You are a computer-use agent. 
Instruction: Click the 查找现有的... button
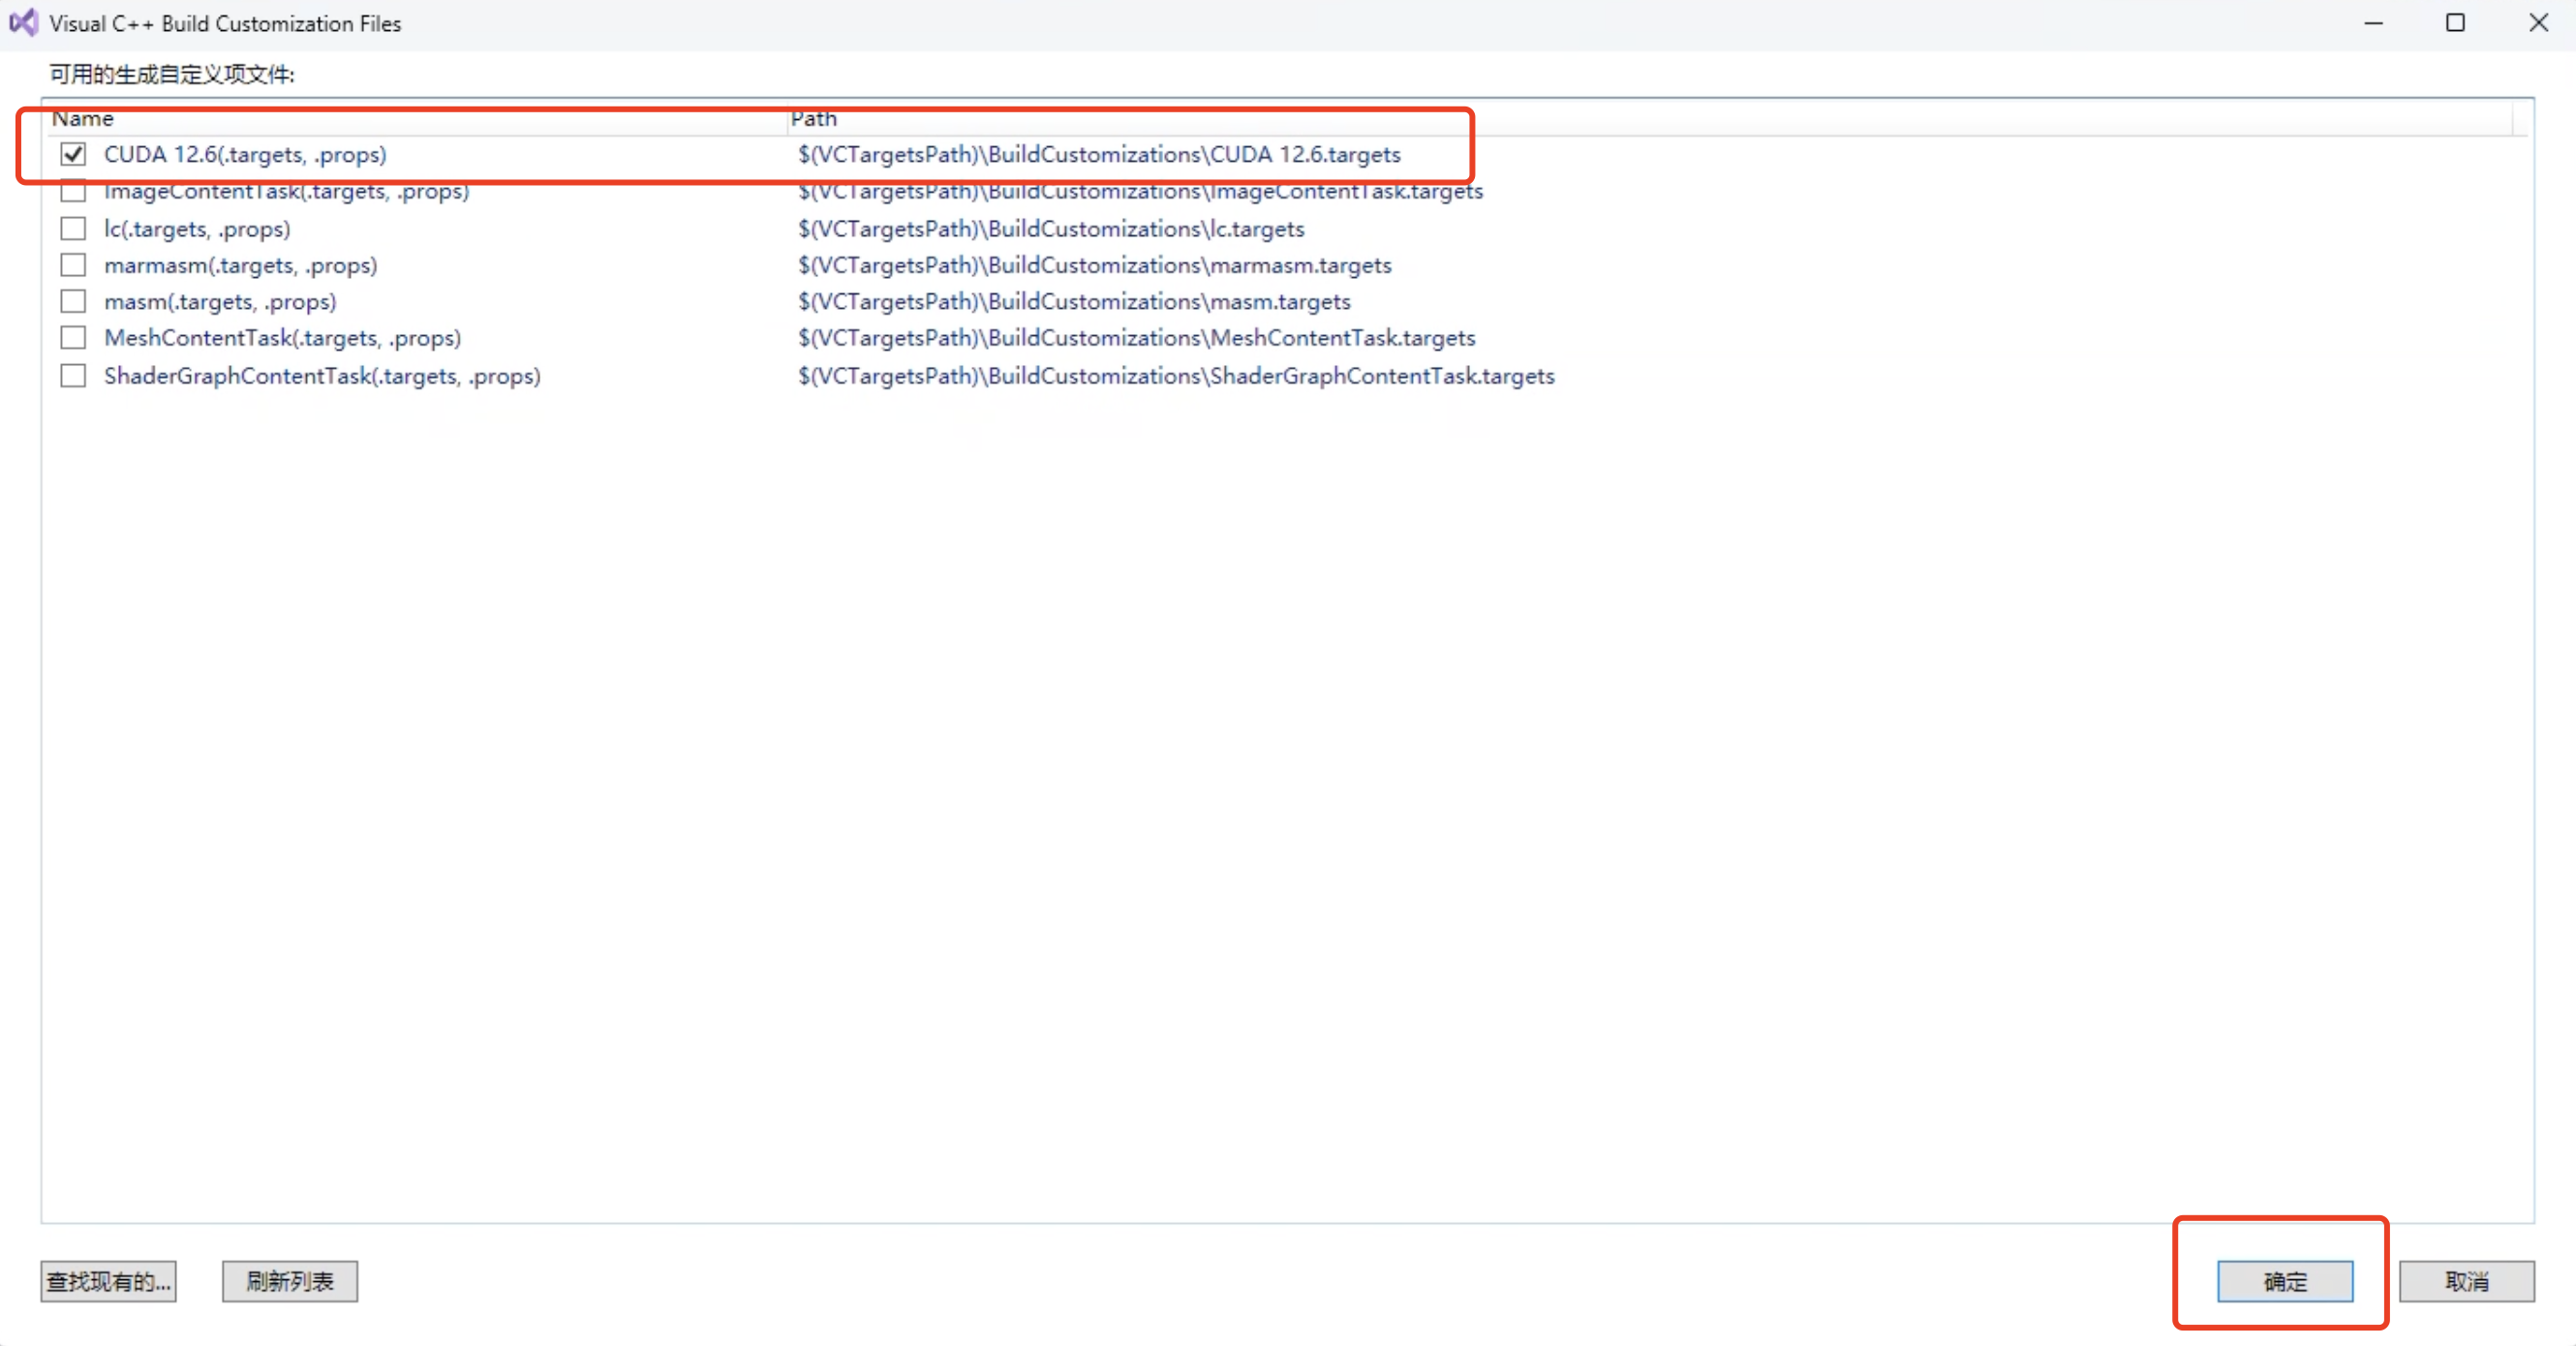(x=108, y=1281)
